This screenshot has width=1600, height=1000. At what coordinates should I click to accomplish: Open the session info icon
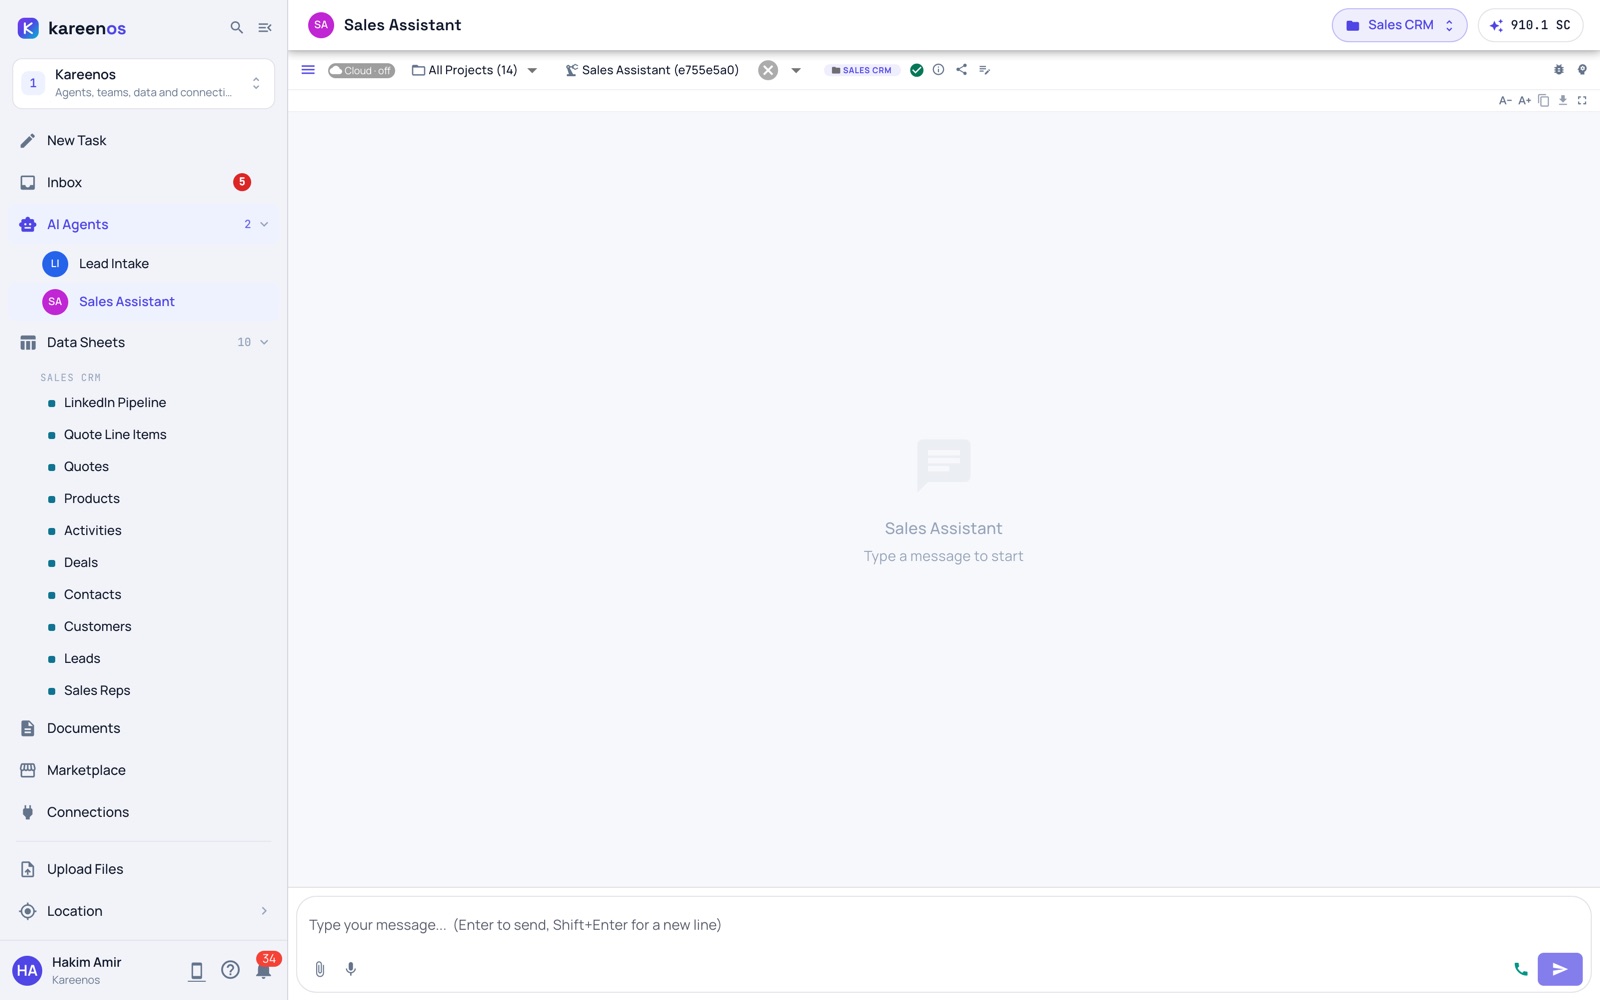(x=938, y=70)
